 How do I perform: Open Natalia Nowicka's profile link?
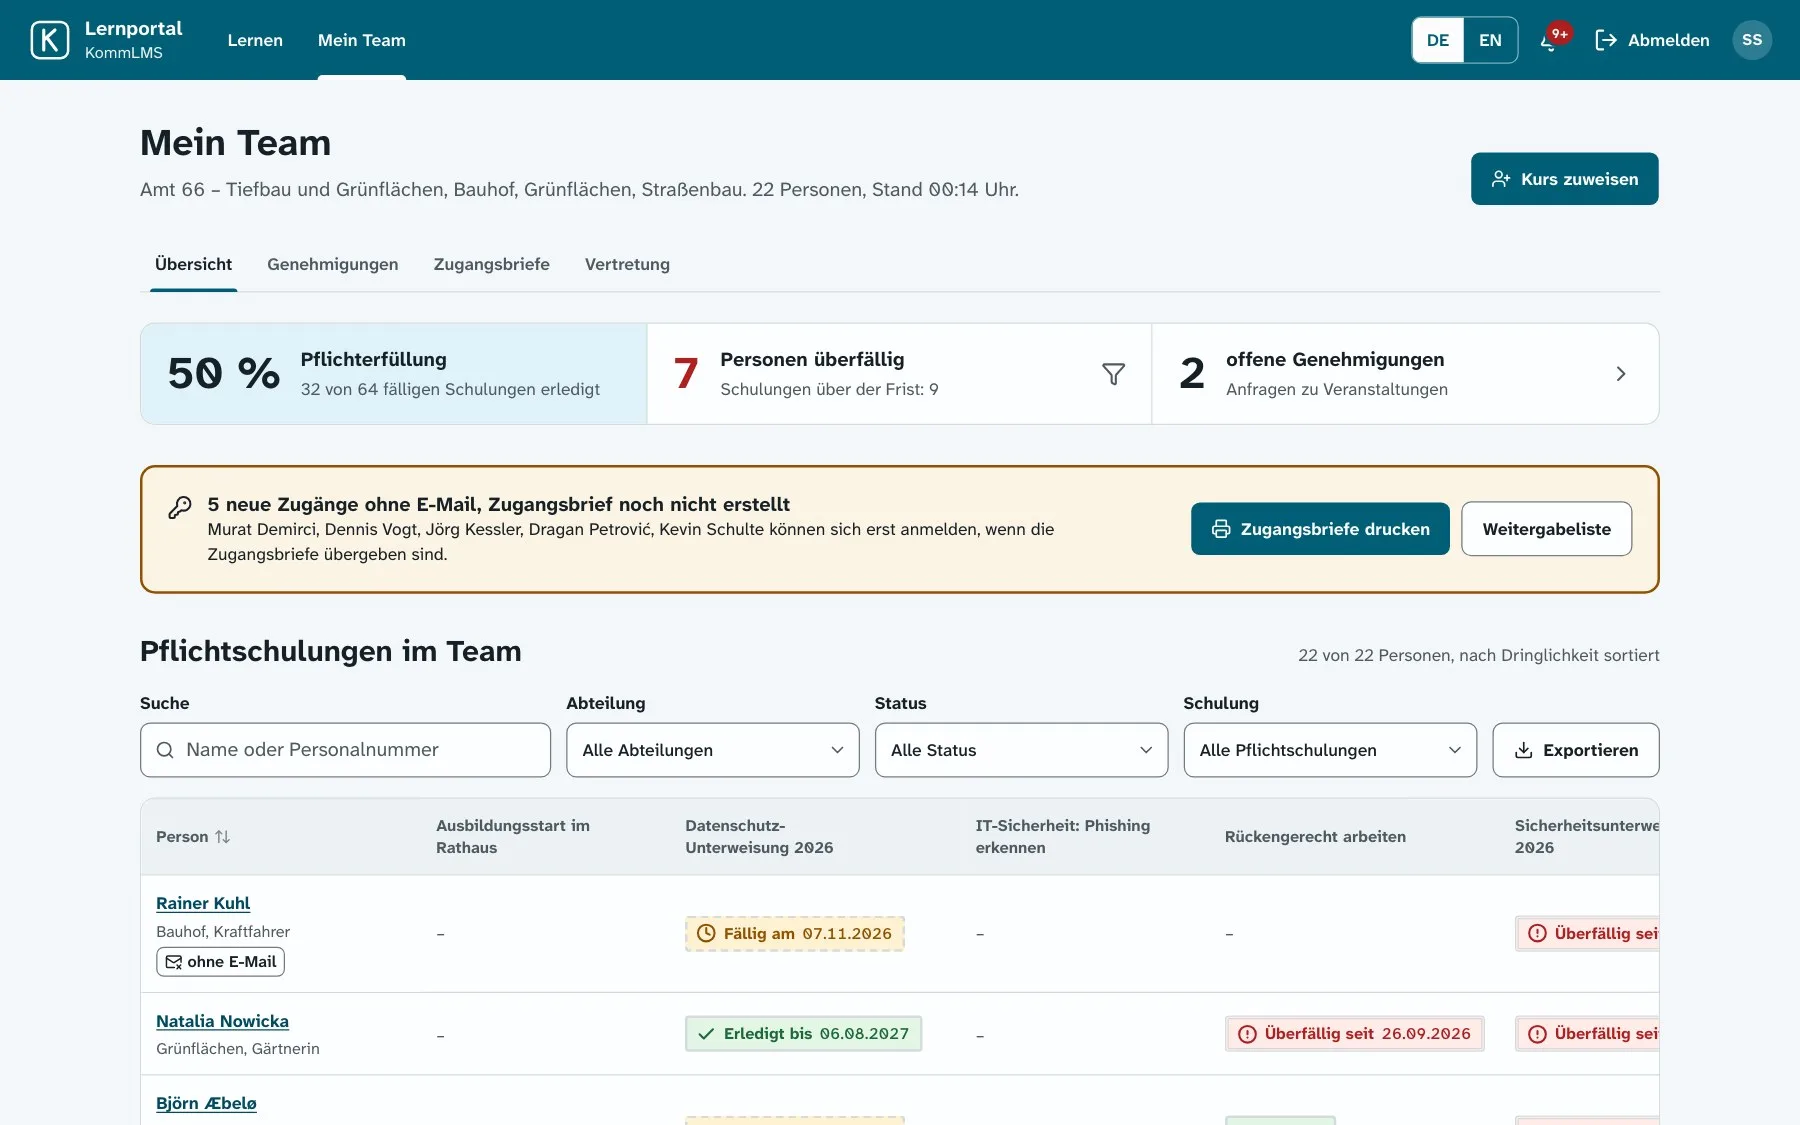coord(222,1021)
